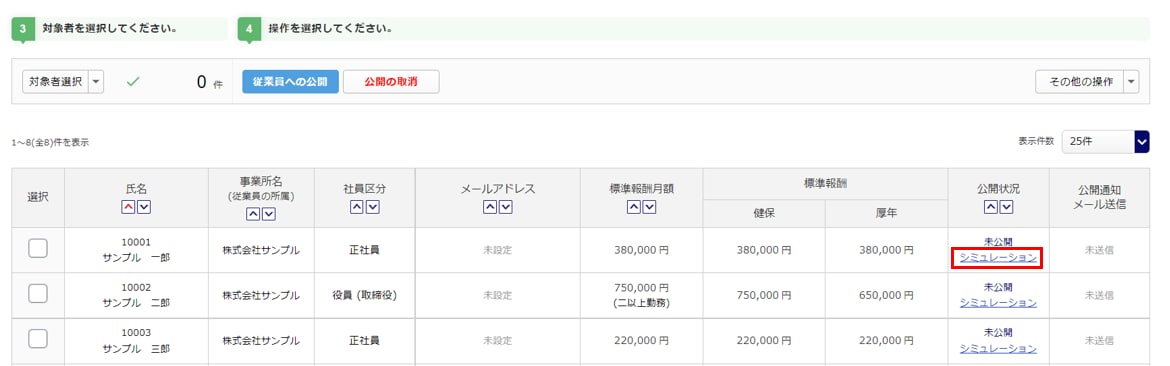Sort 社員区分 column descending arrow
This screenshot has width=1170, height=366.
coord(372,206)
